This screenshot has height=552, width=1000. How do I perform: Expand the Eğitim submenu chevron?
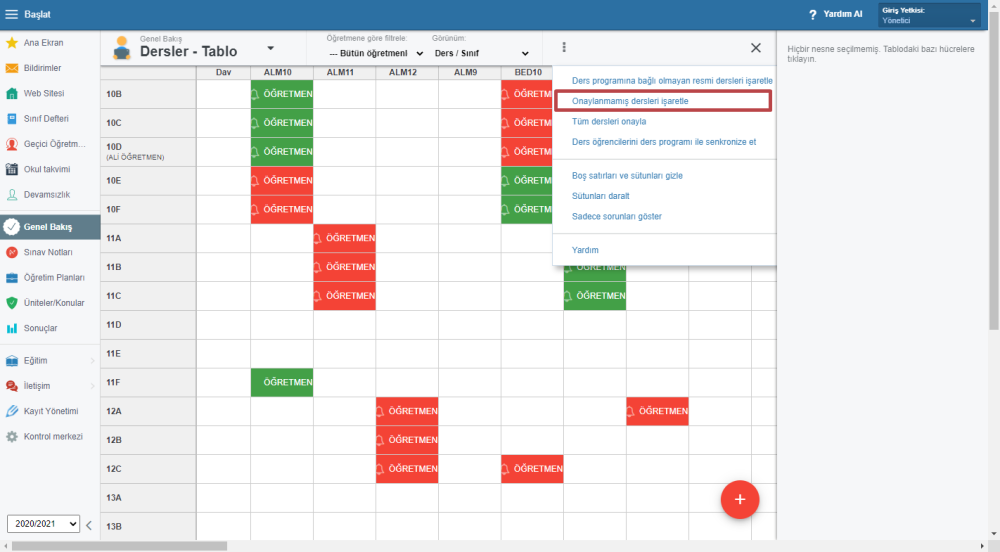click(92, 361)
